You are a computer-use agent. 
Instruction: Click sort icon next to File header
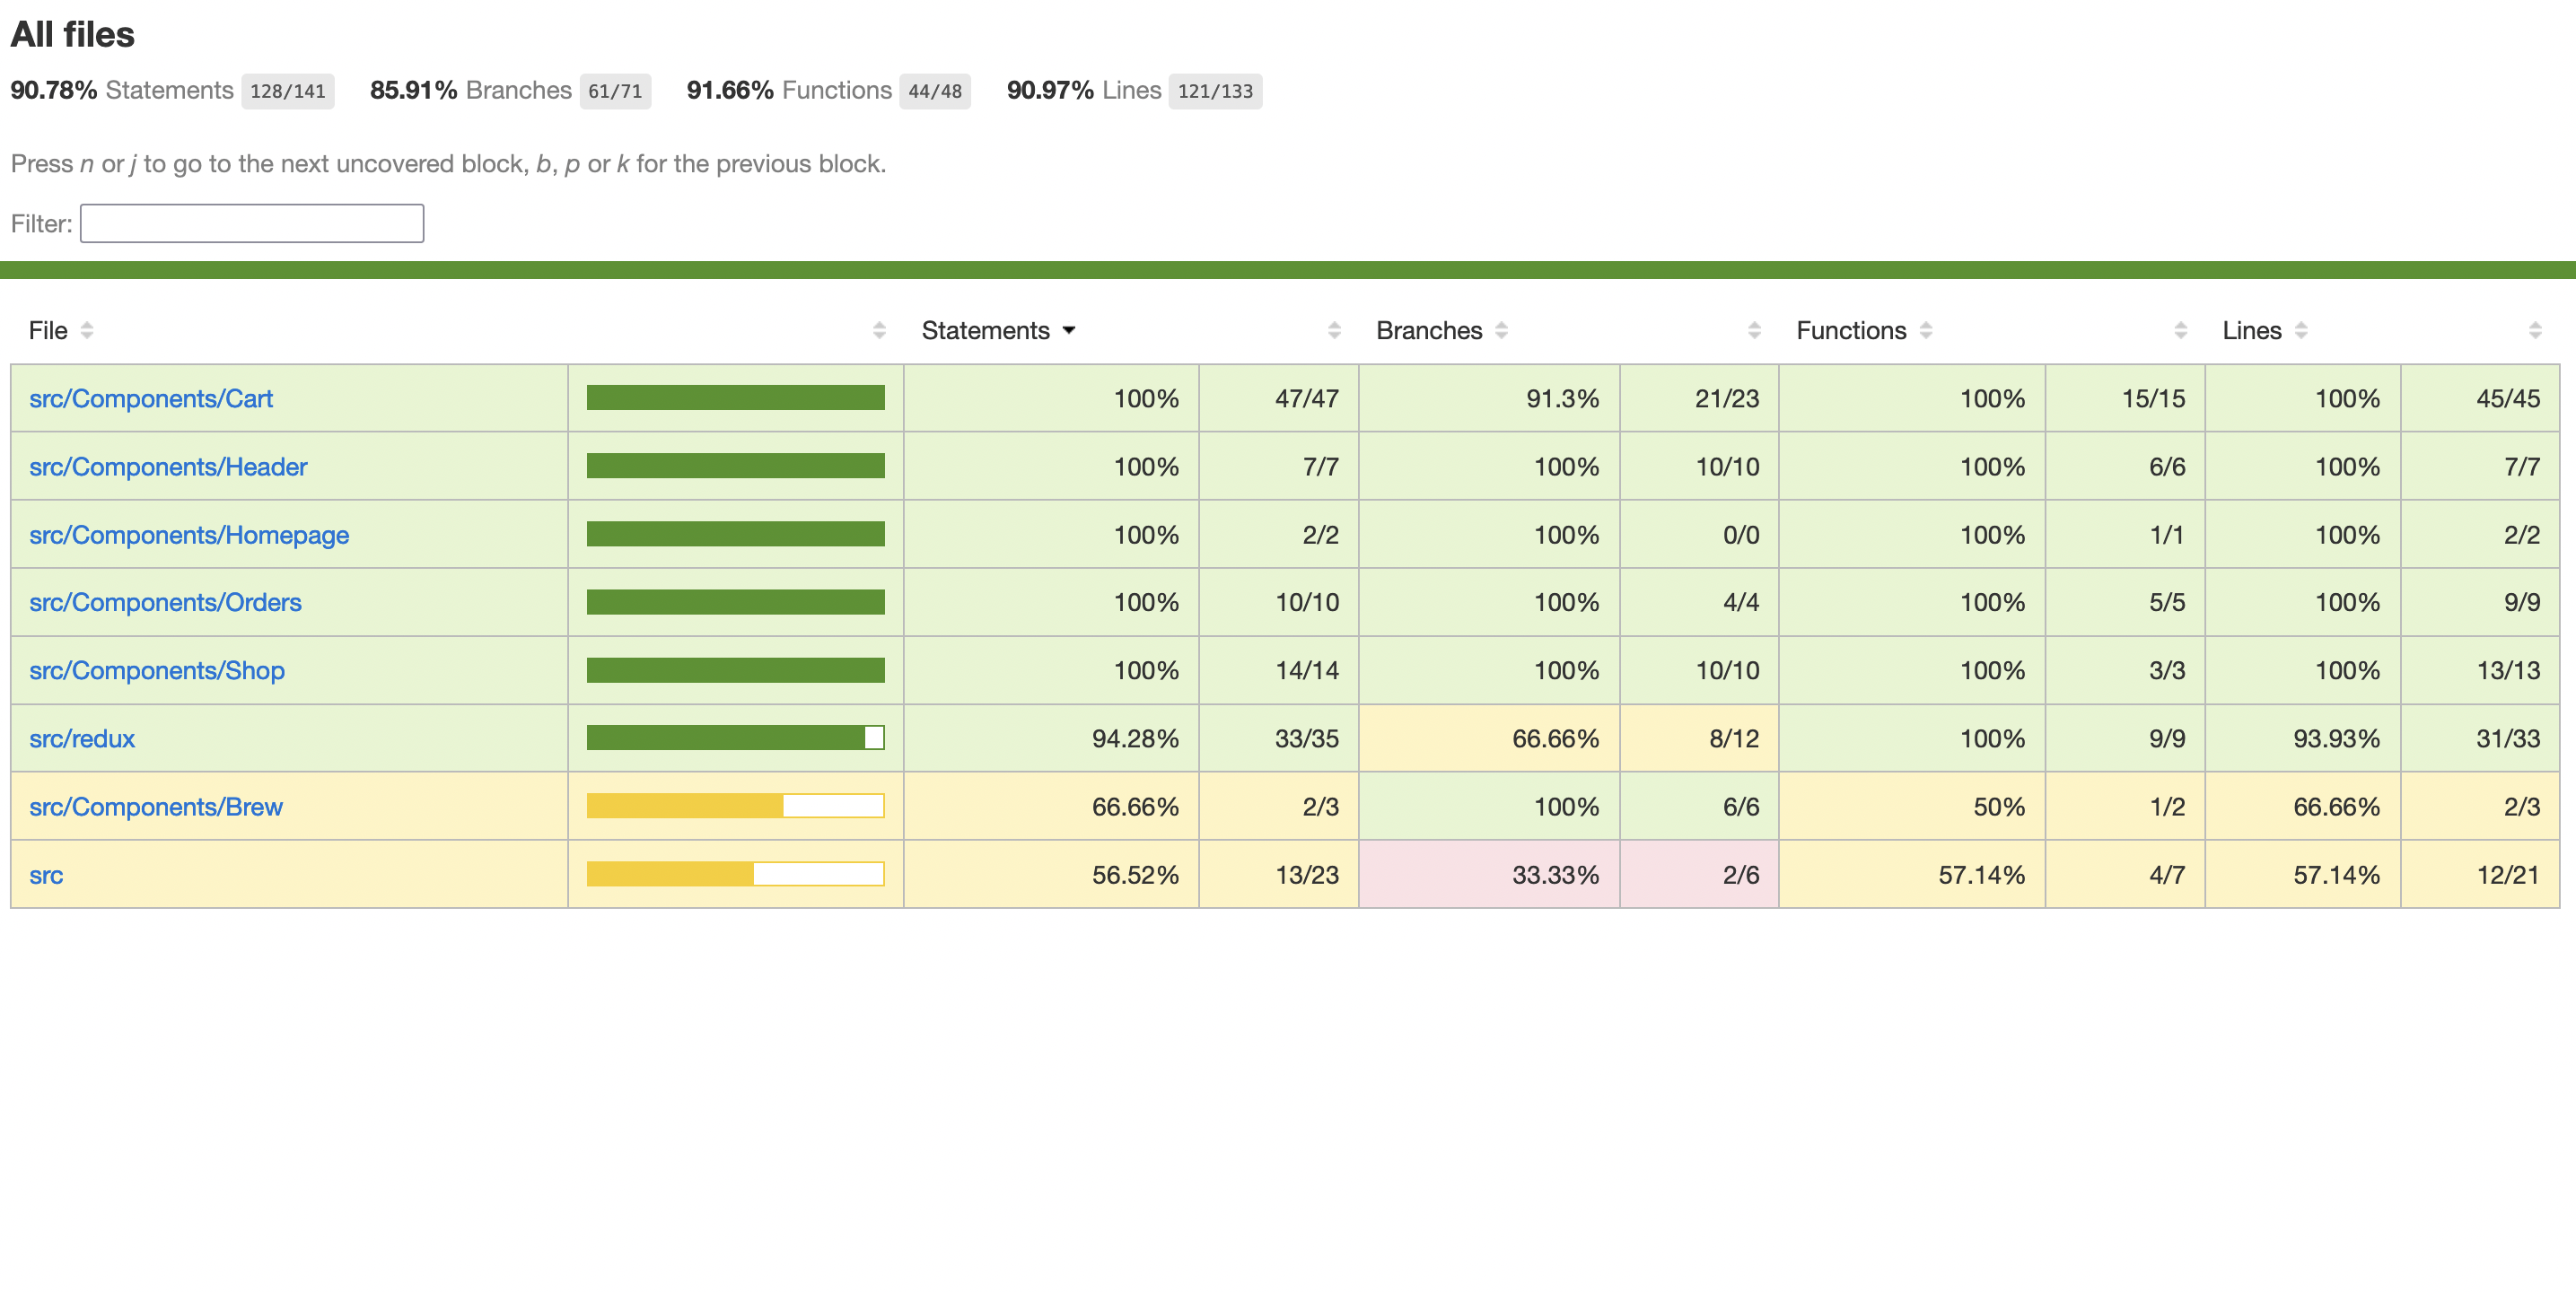[x=87, y=330]
